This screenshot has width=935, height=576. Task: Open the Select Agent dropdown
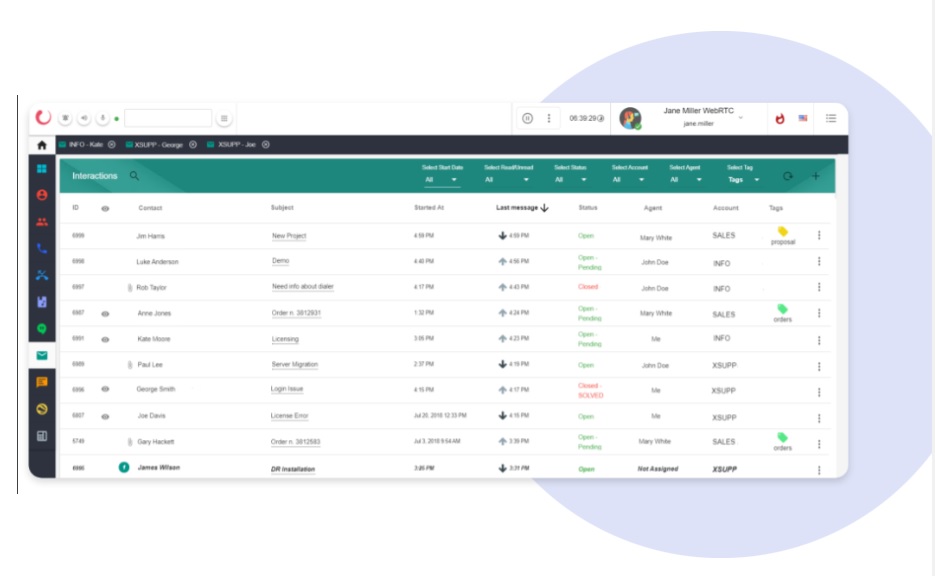686,179
